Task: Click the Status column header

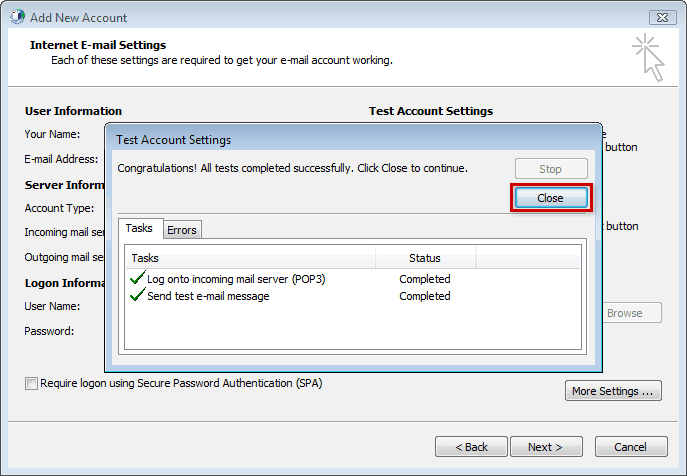Action: click(x=425, y=258)
